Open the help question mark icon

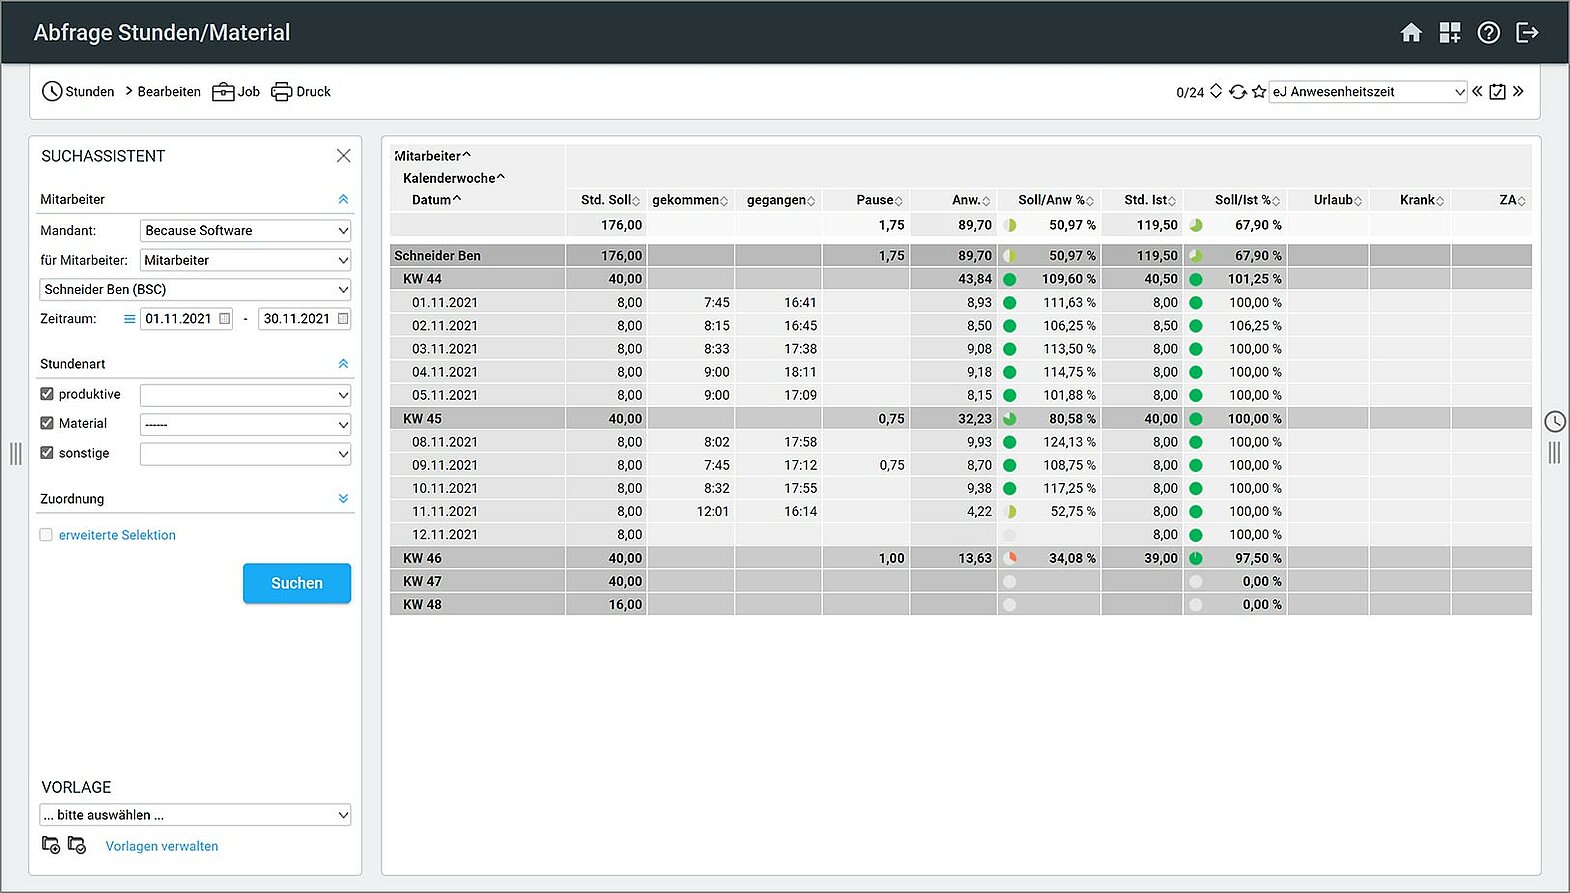tap(1488, 33)
